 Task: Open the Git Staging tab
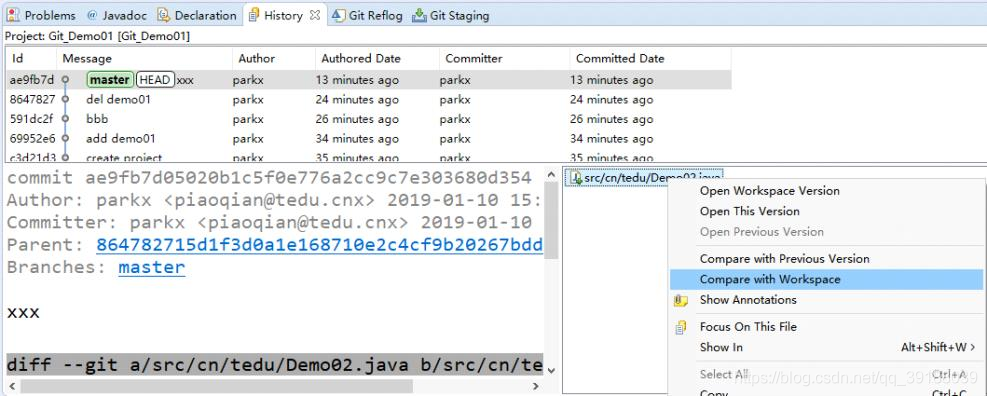point(451,15)
